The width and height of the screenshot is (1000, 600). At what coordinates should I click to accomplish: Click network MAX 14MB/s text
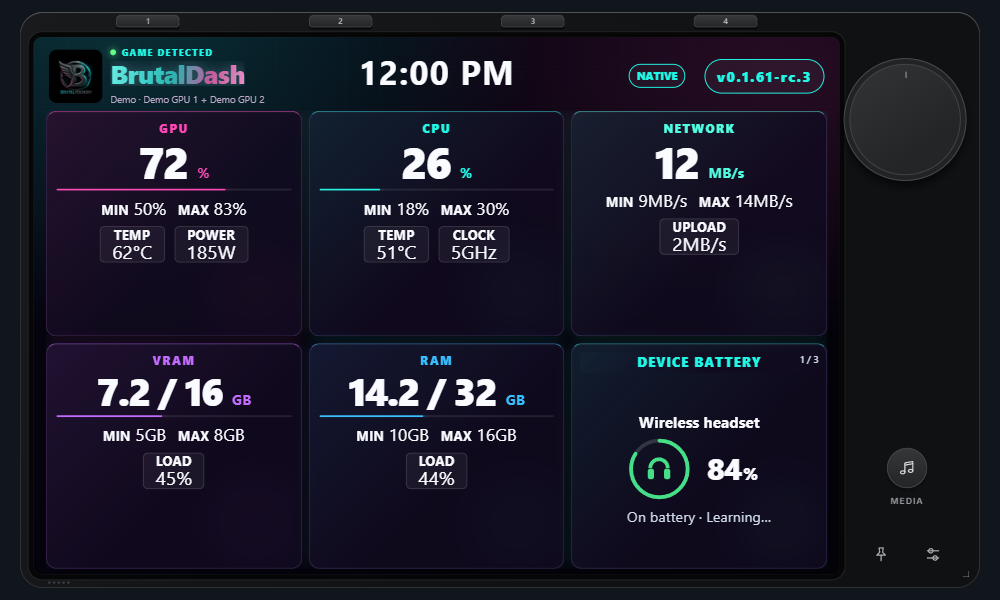(x=746, y=201)
